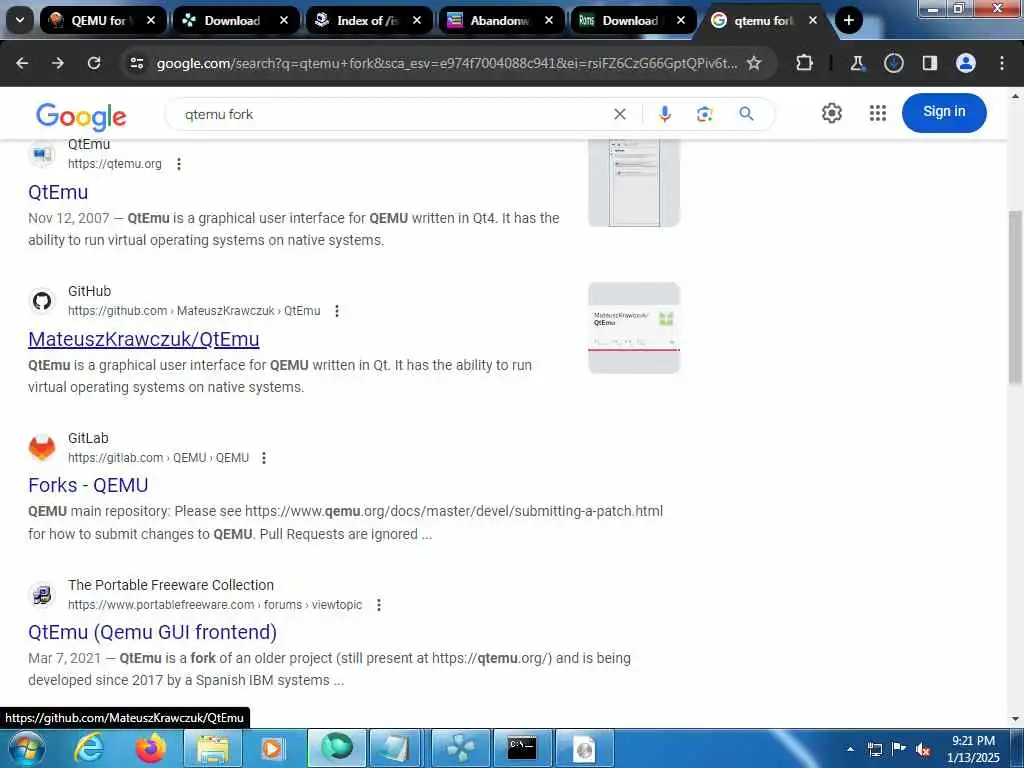Viewport: 1024px width, 768px height.
Task: Open more options for Portable Freeware result
Action: [379, 605]
